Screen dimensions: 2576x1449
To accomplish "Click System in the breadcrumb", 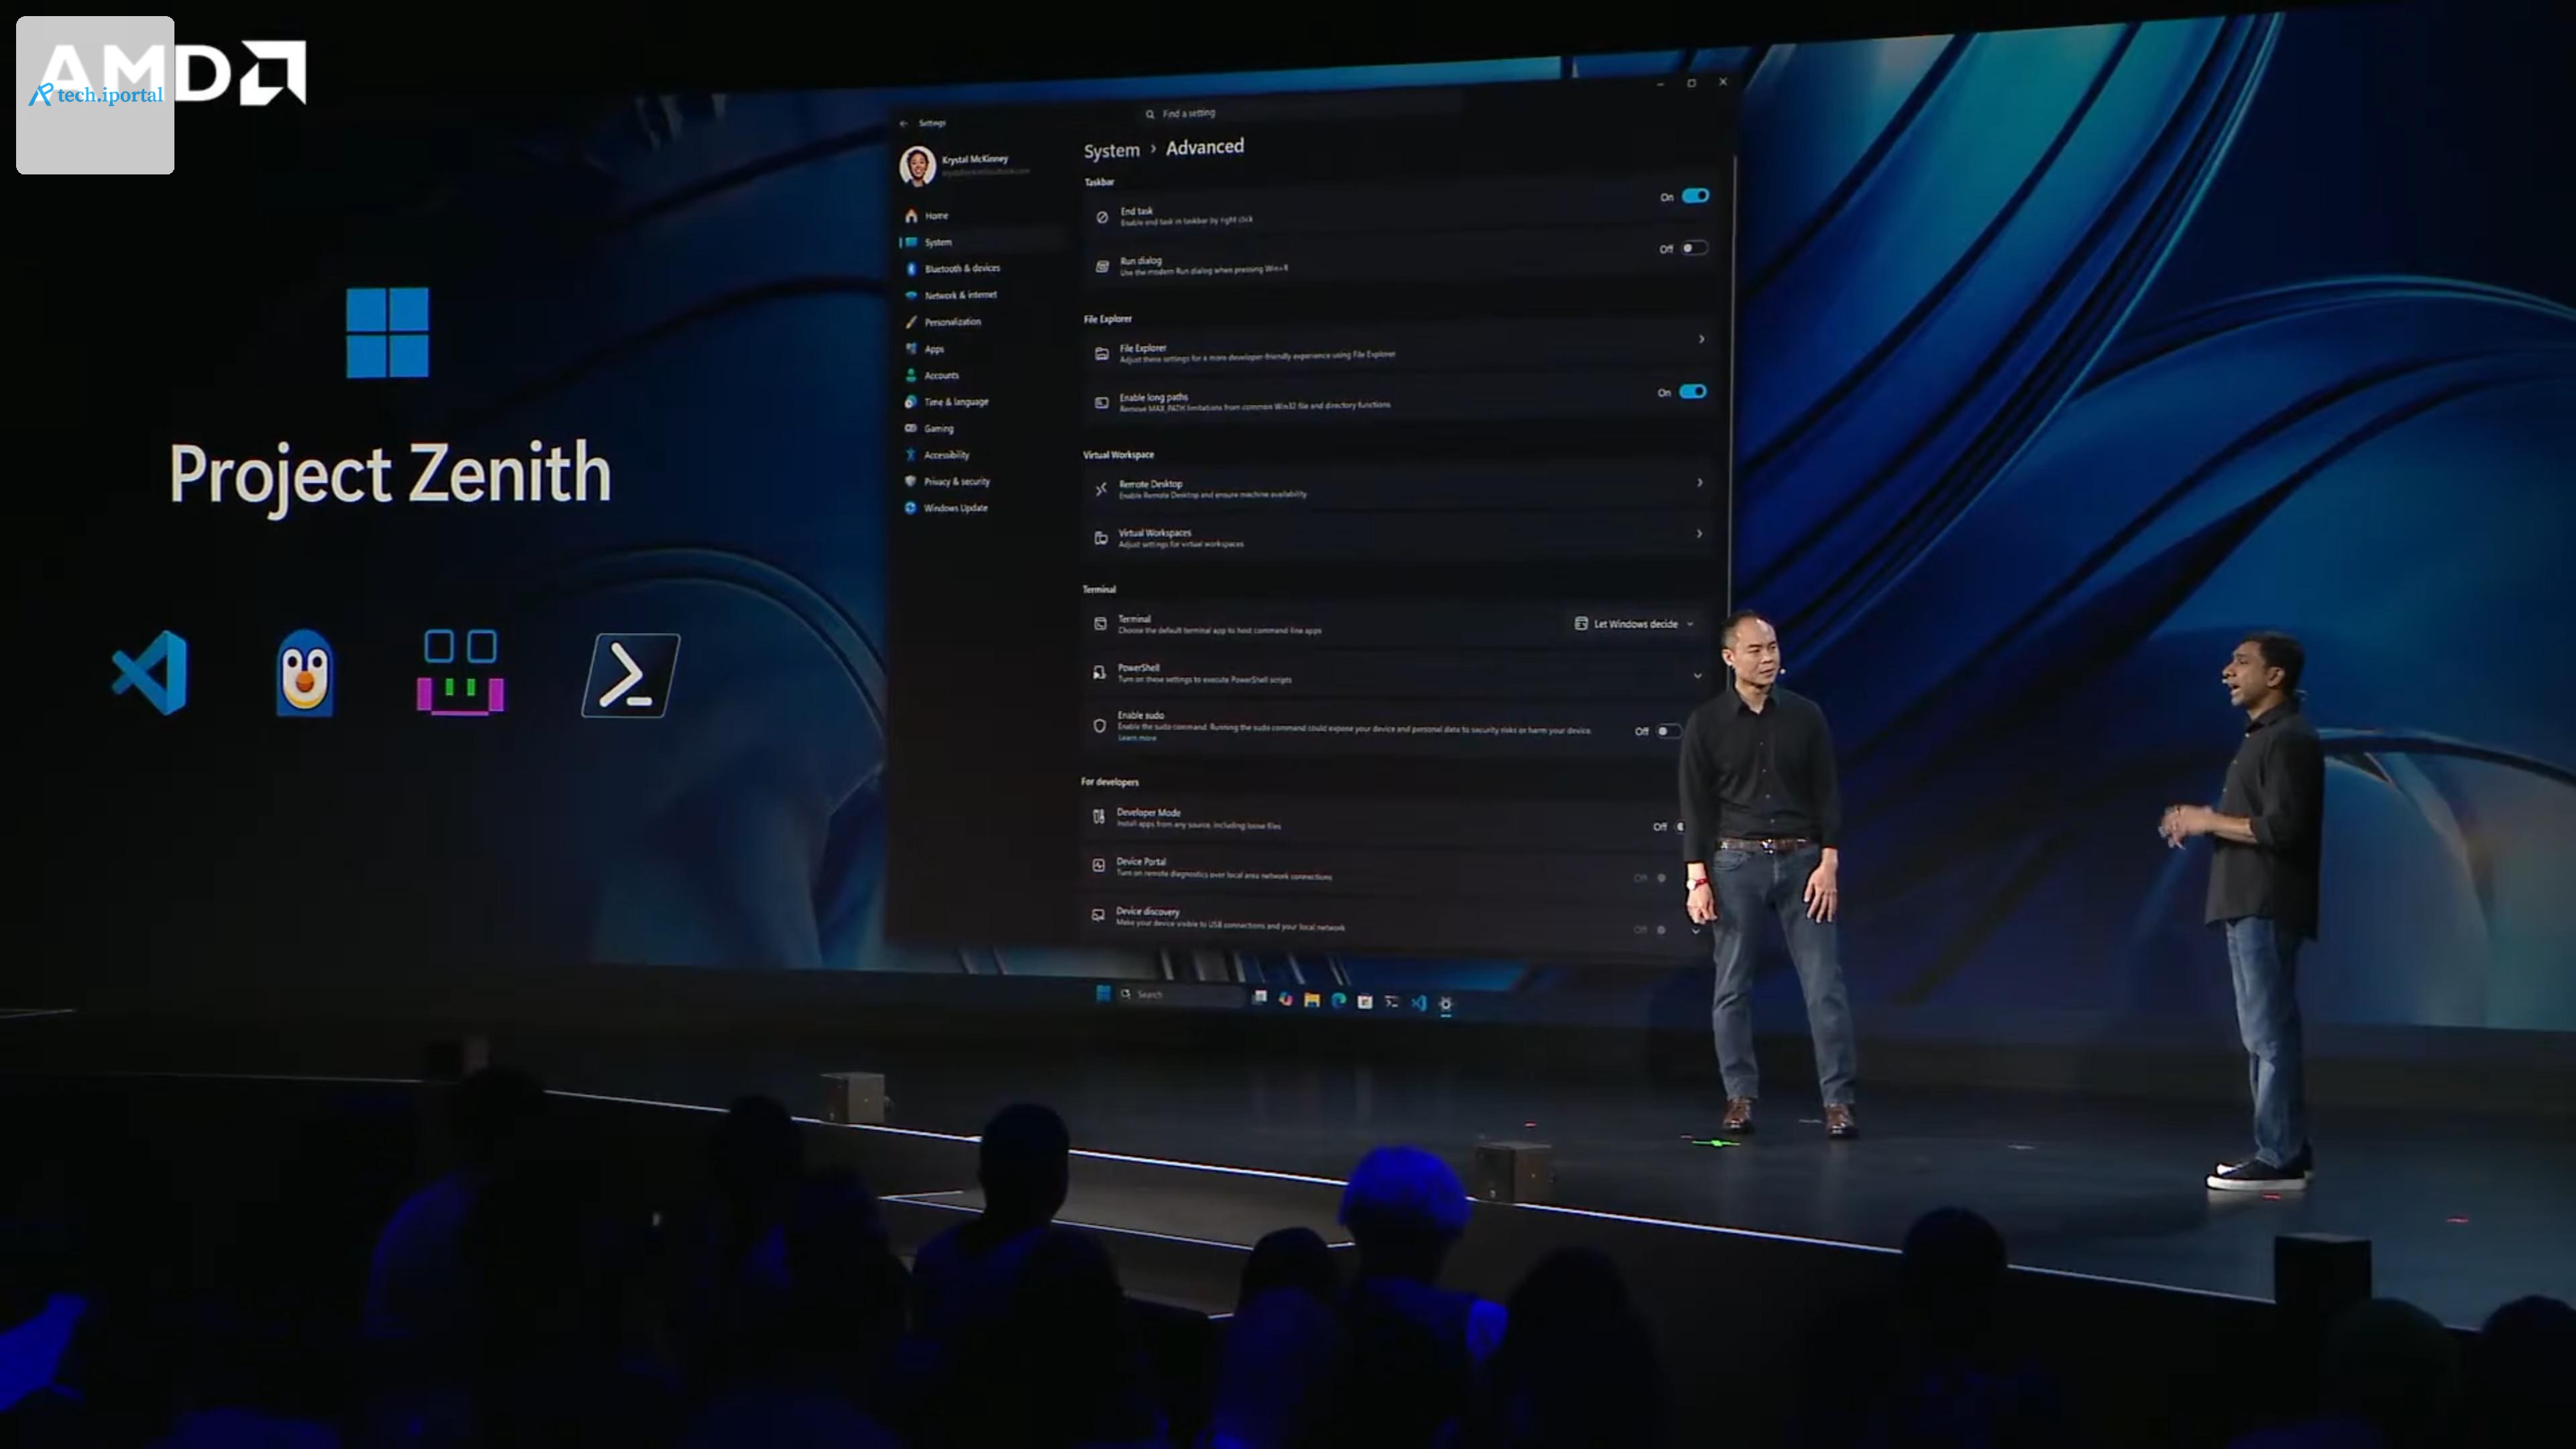I will (x=1112, y=151).
